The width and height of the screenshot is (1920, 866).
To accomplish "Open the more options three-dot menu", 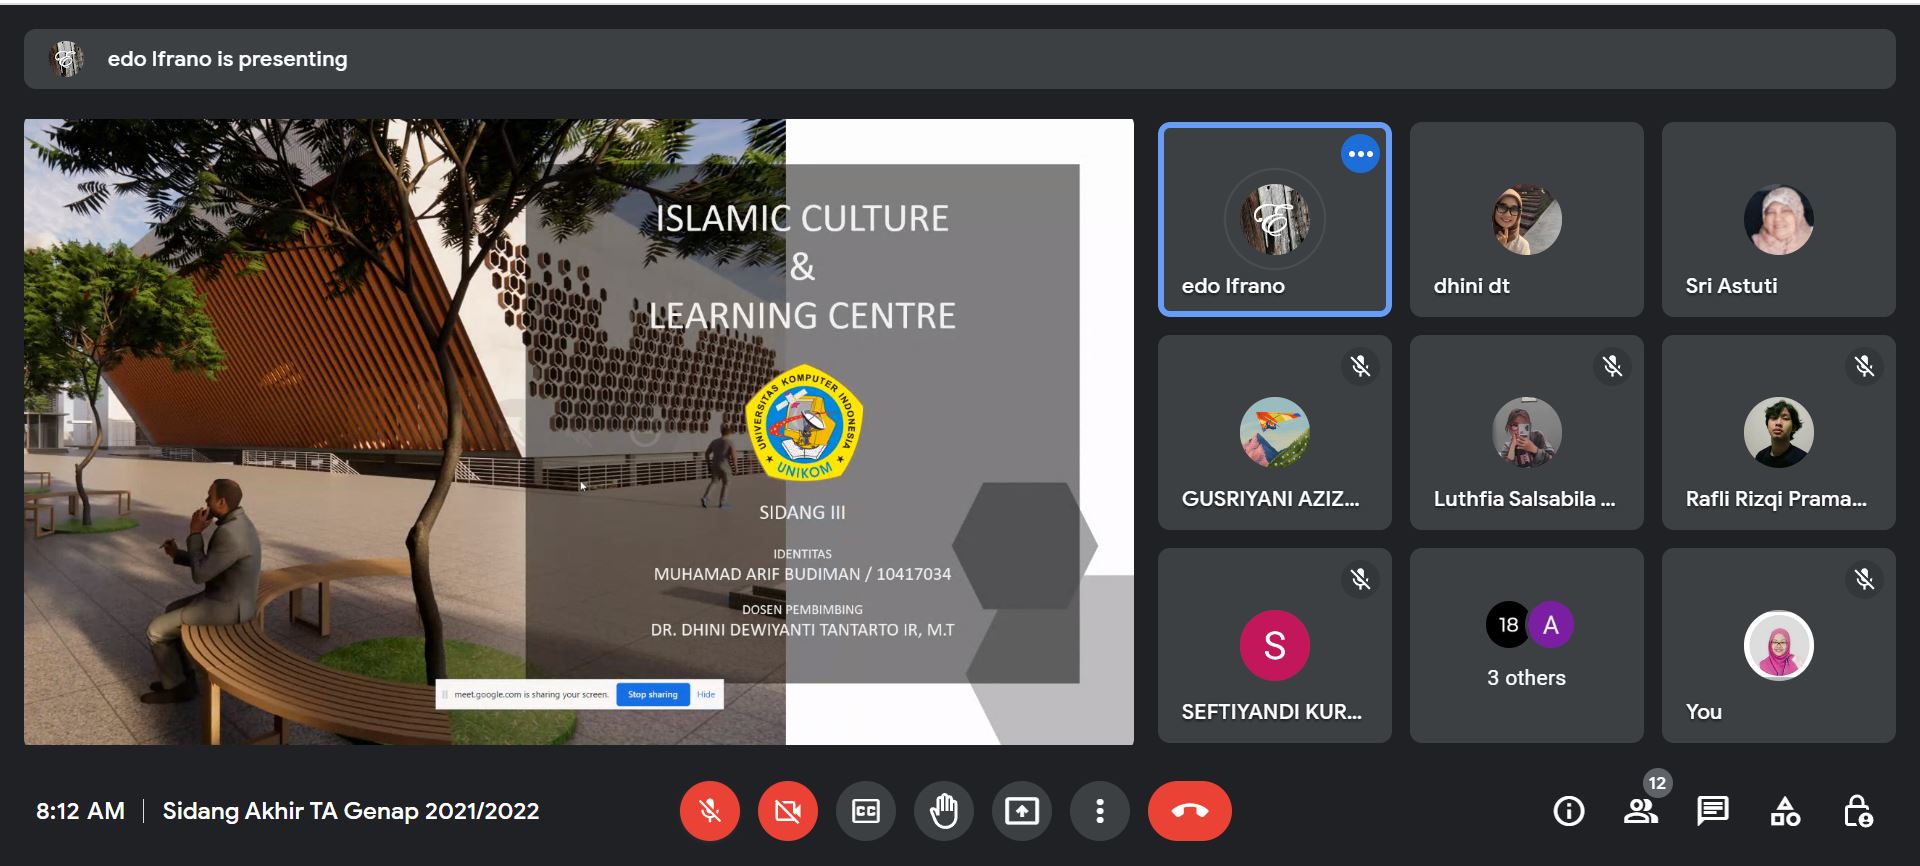I will click(x=1099, y=811).
